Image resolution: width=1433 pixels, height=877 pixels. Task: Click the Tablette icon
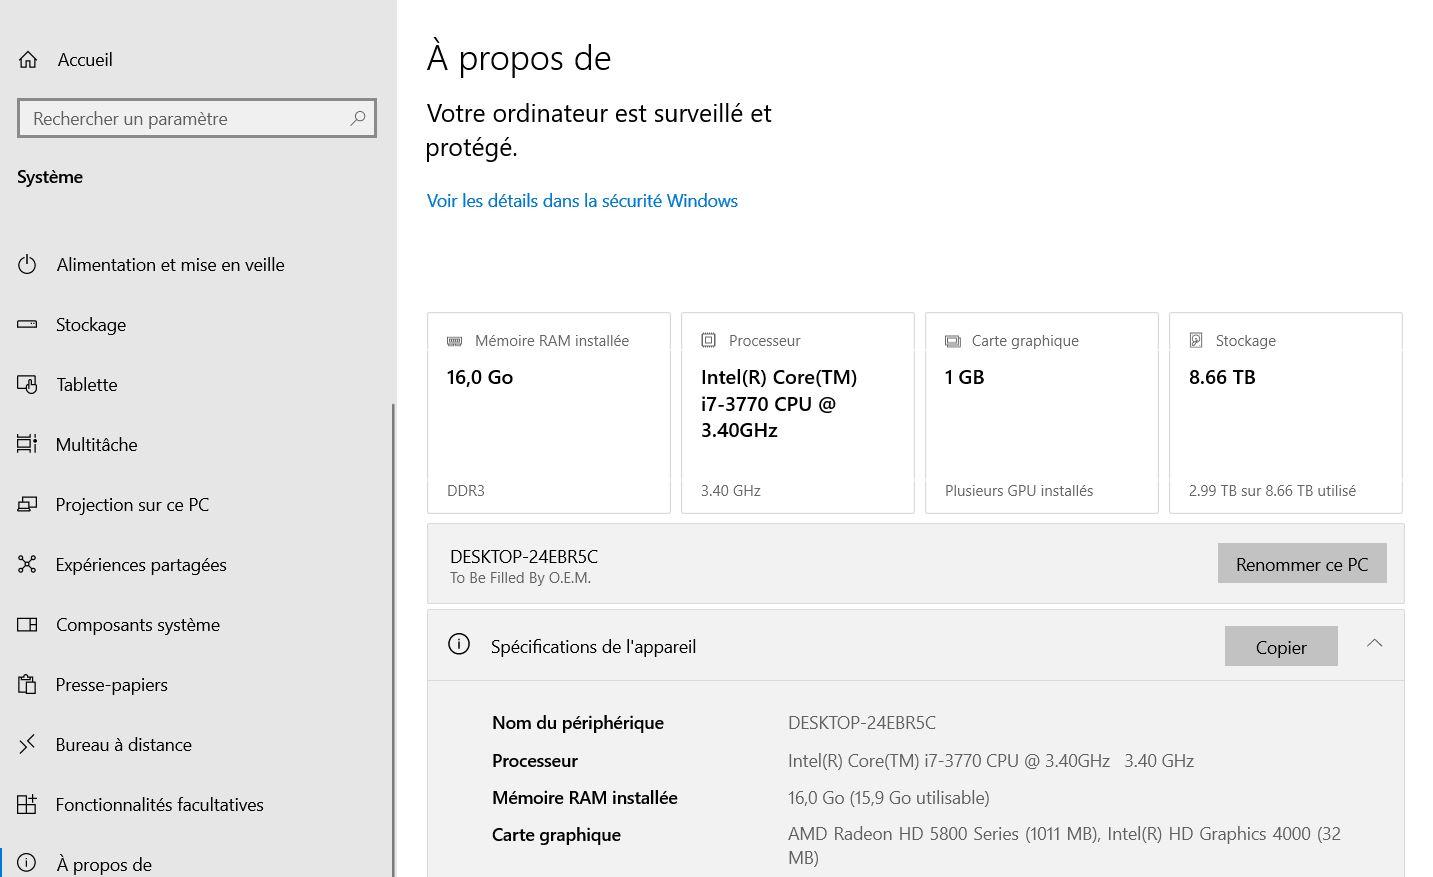(27, 385)
